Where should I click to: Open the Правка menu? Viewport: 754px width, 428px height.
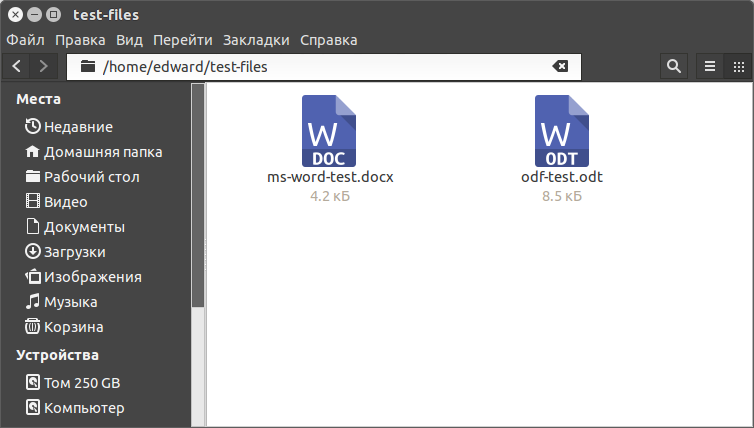(x=80, y=40)
